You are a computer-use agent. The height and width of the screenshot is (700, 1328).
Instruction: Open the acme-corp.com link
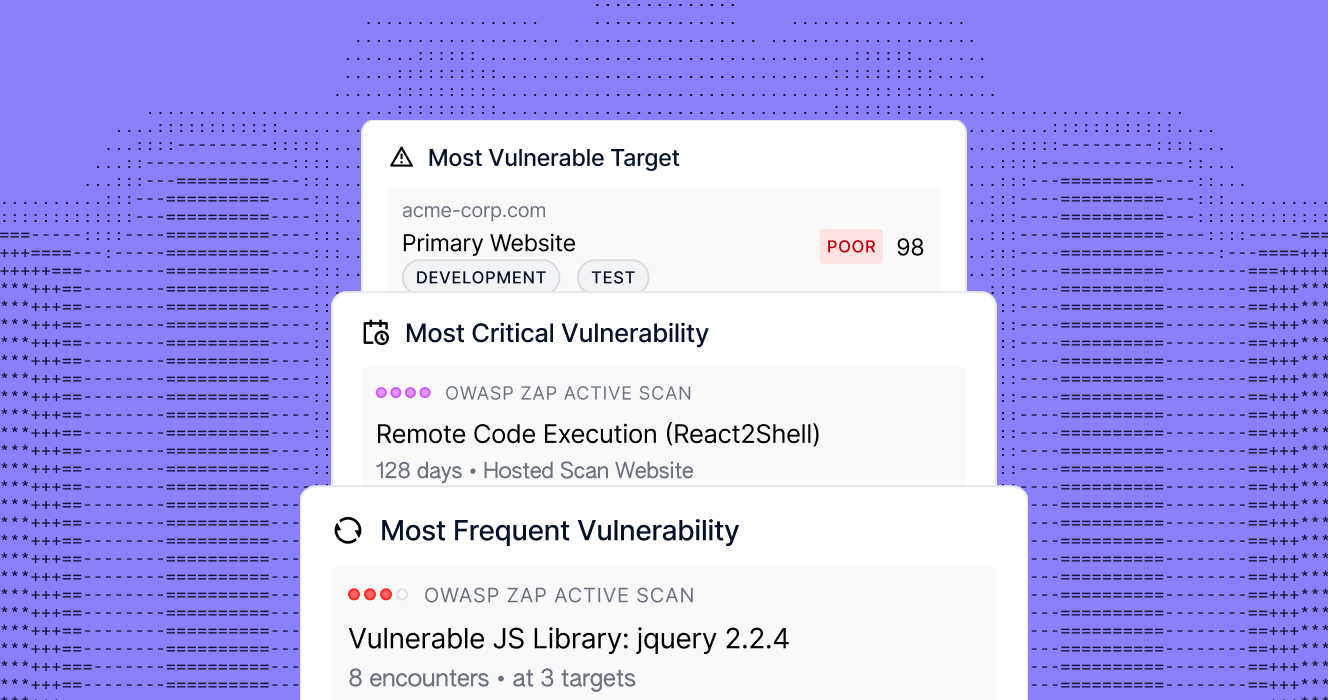coord(474,210)
